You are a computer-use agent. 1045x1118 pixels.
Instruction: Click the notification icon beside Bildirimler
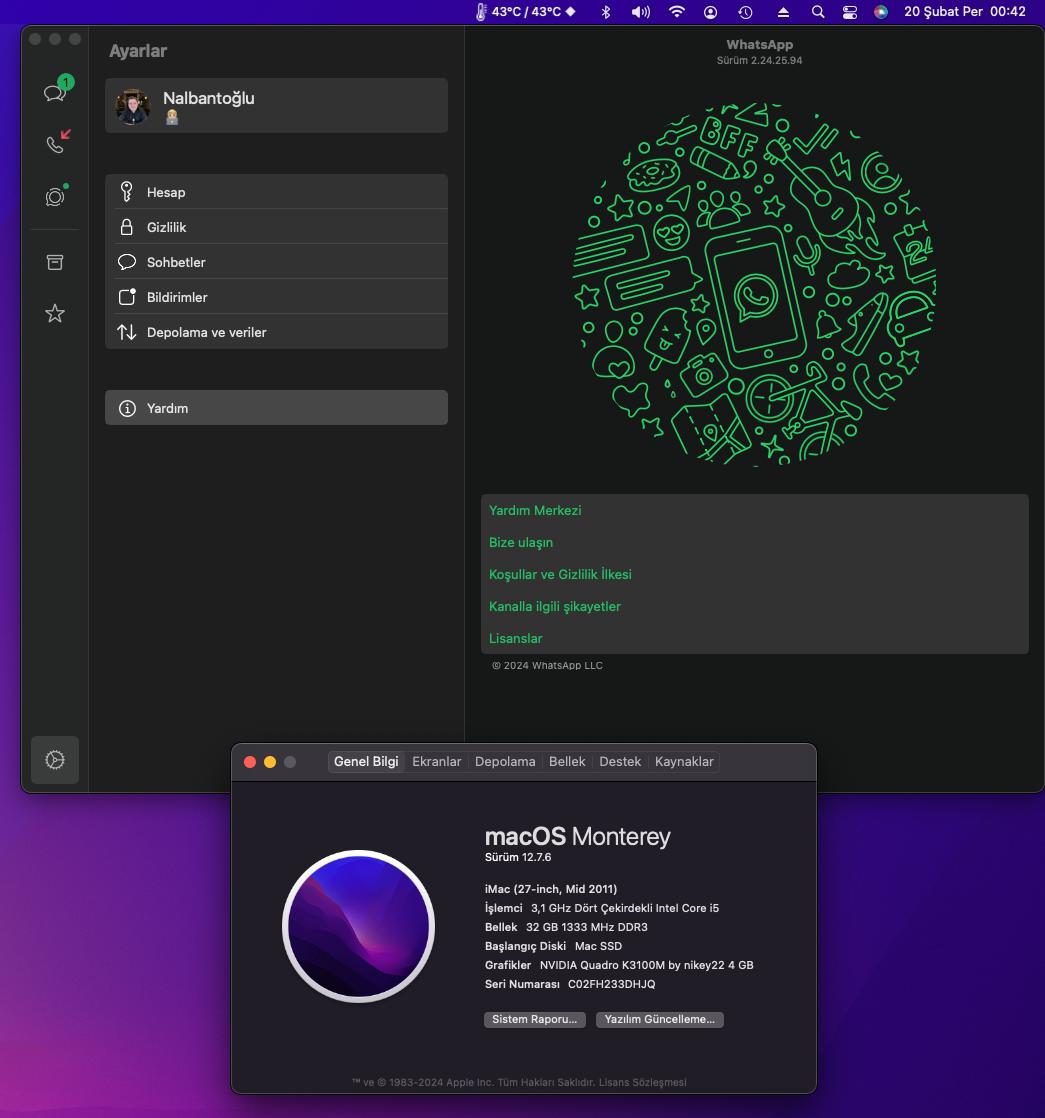(x=127, y=297)
